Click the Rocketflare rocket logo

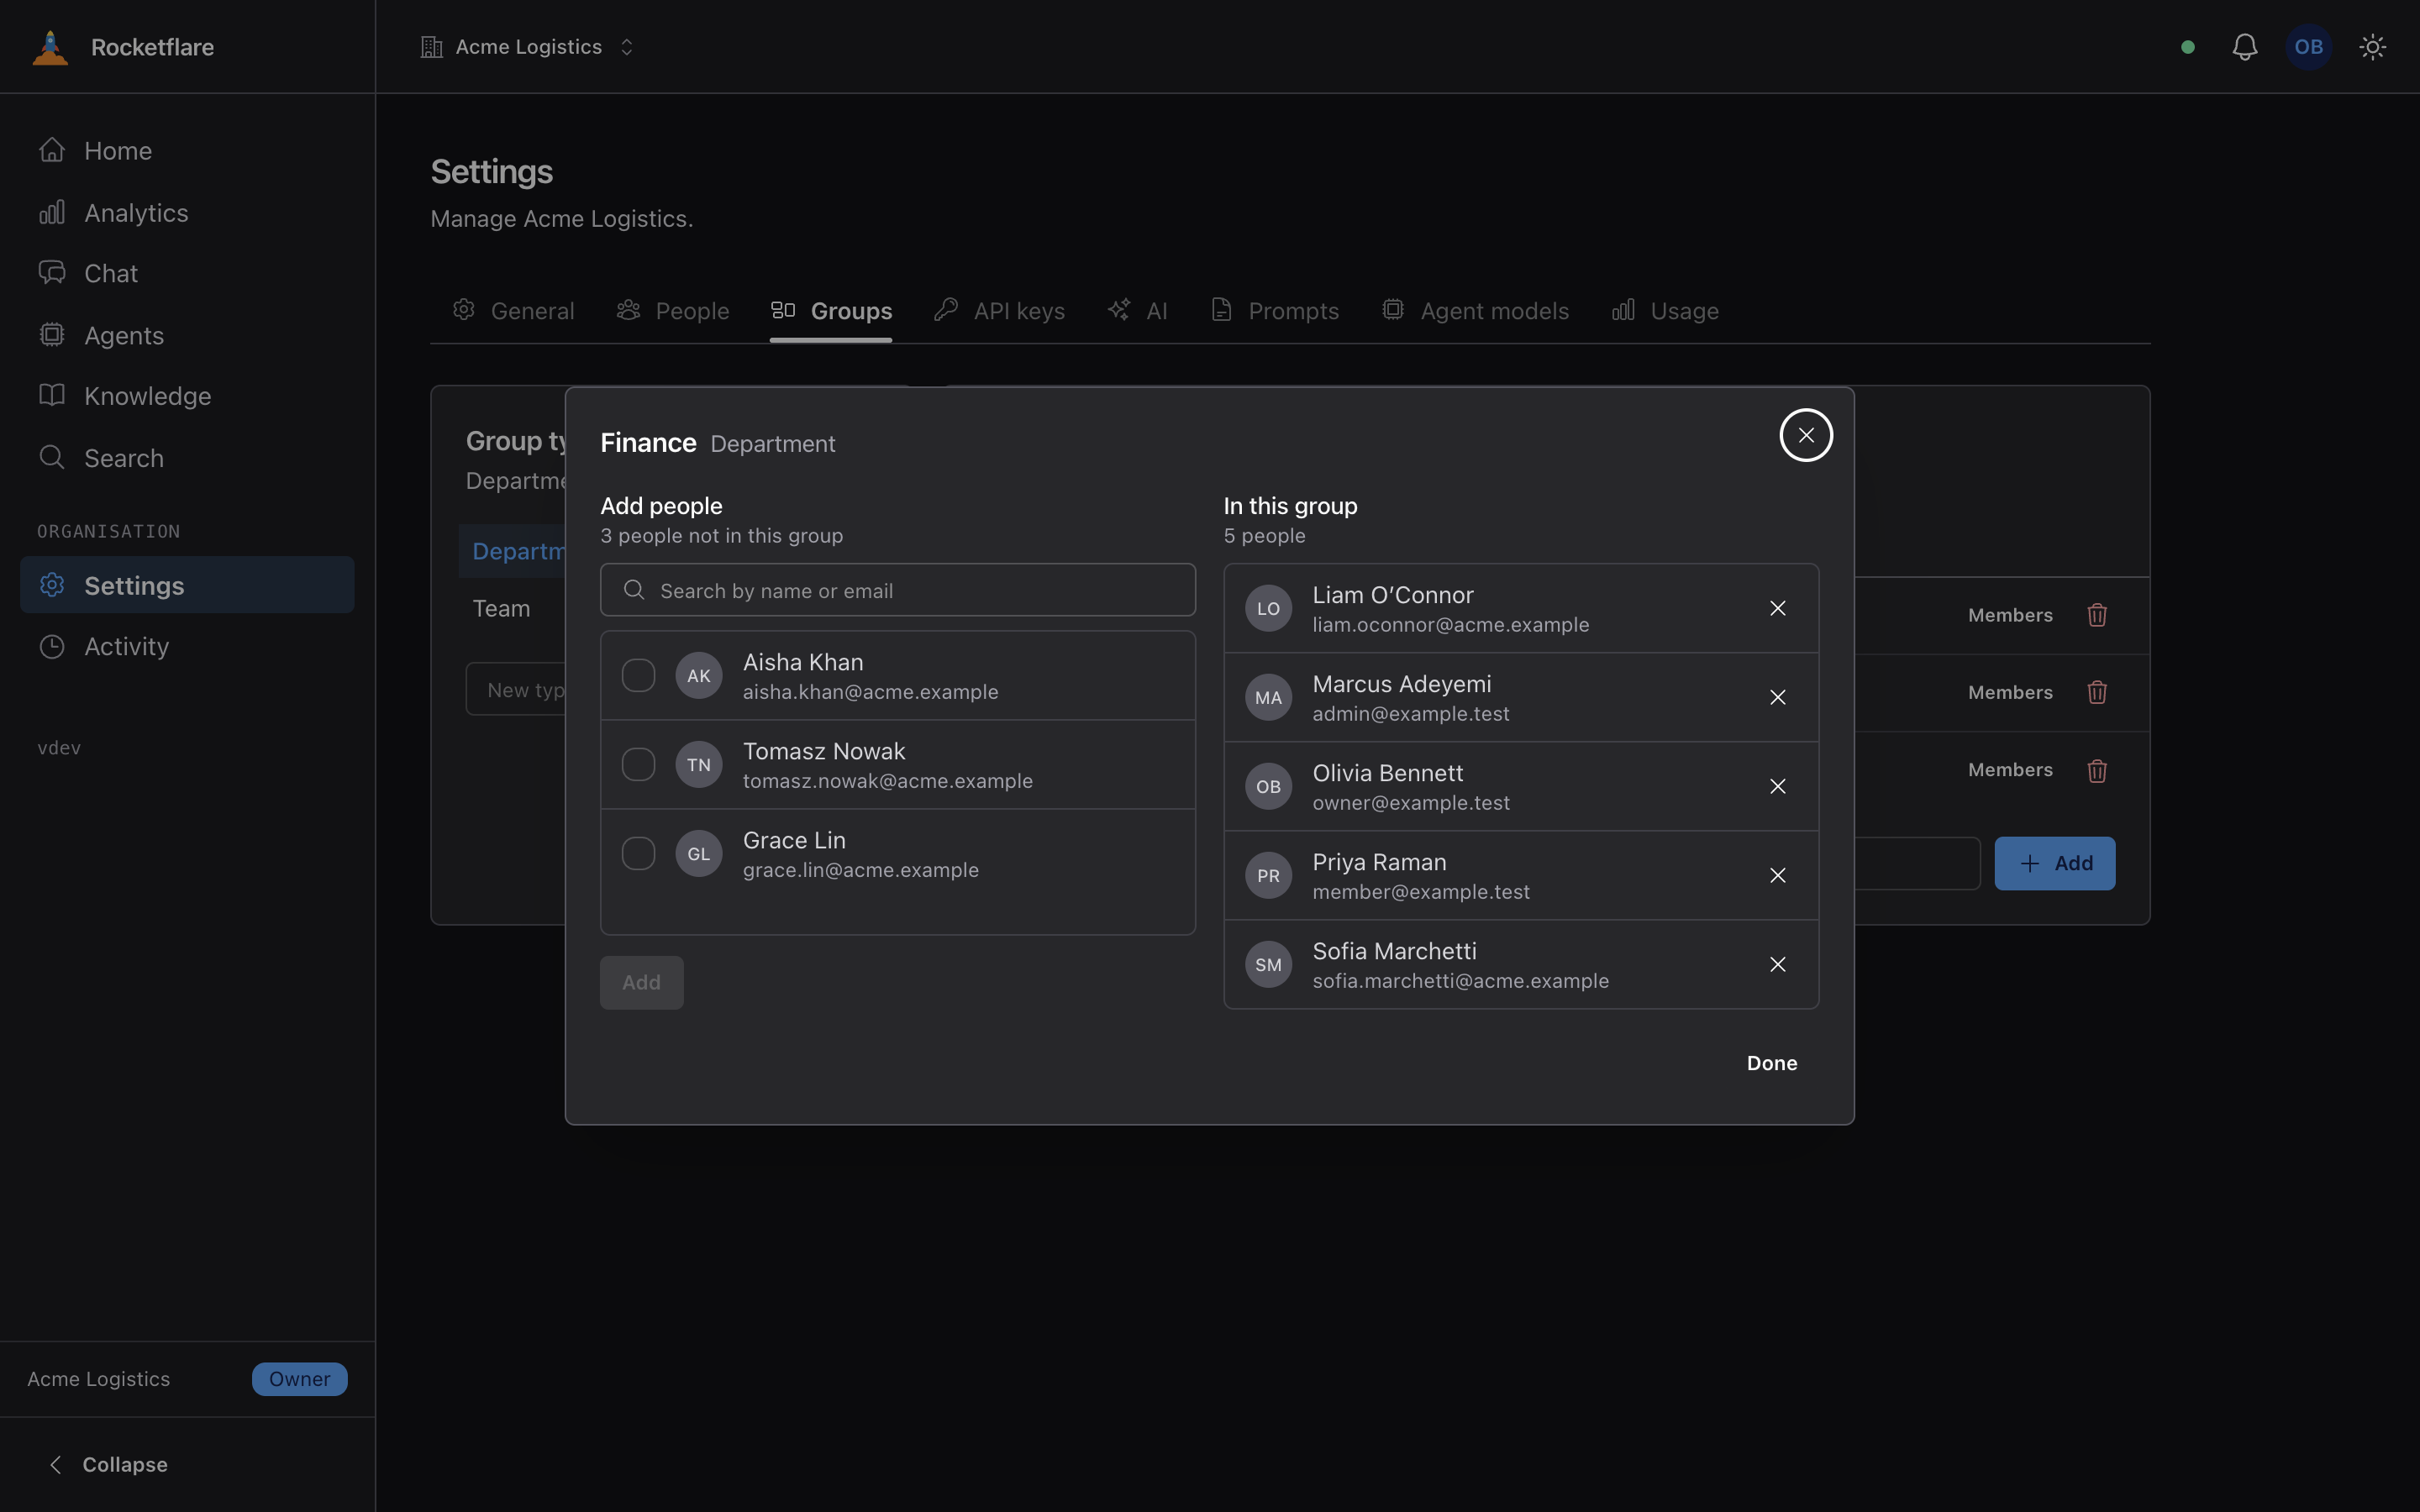[50, 47]
